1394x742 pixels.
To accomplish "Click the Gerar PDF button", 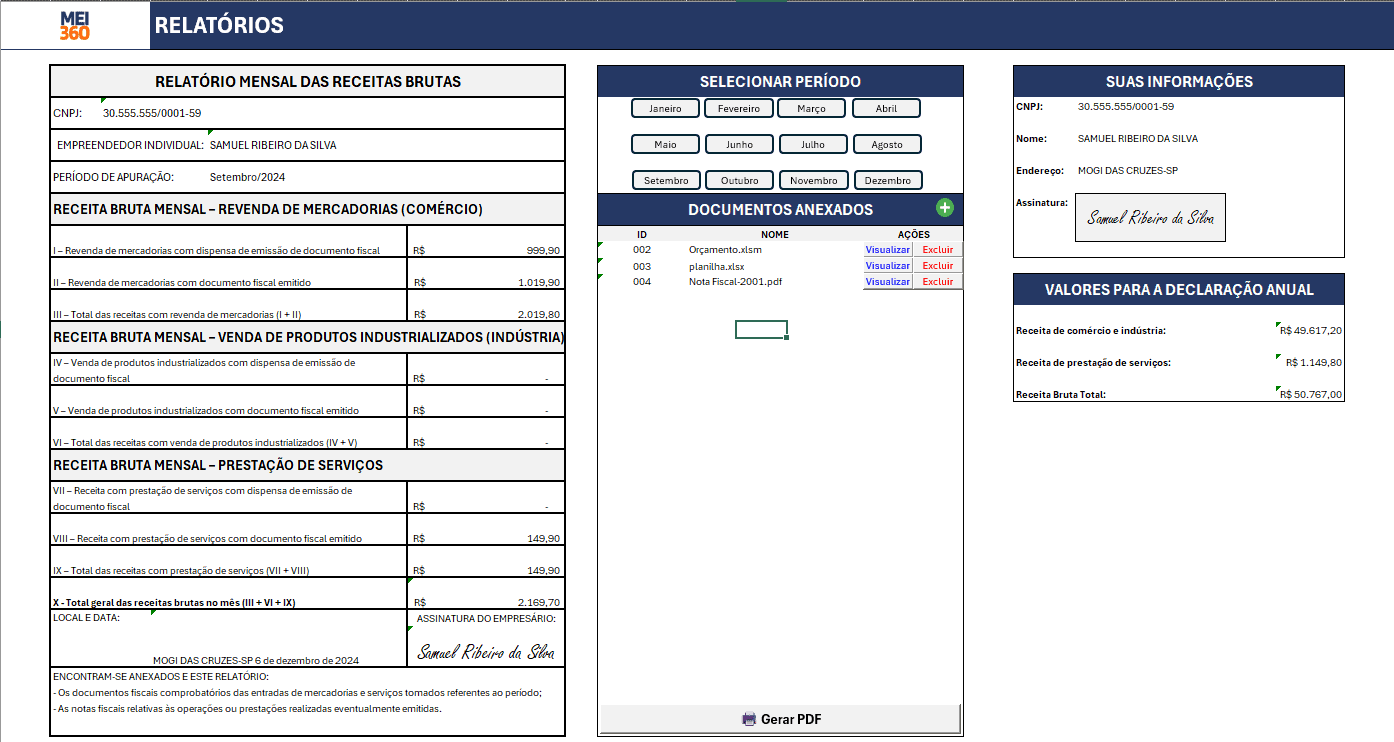I will tap(780, 719).
